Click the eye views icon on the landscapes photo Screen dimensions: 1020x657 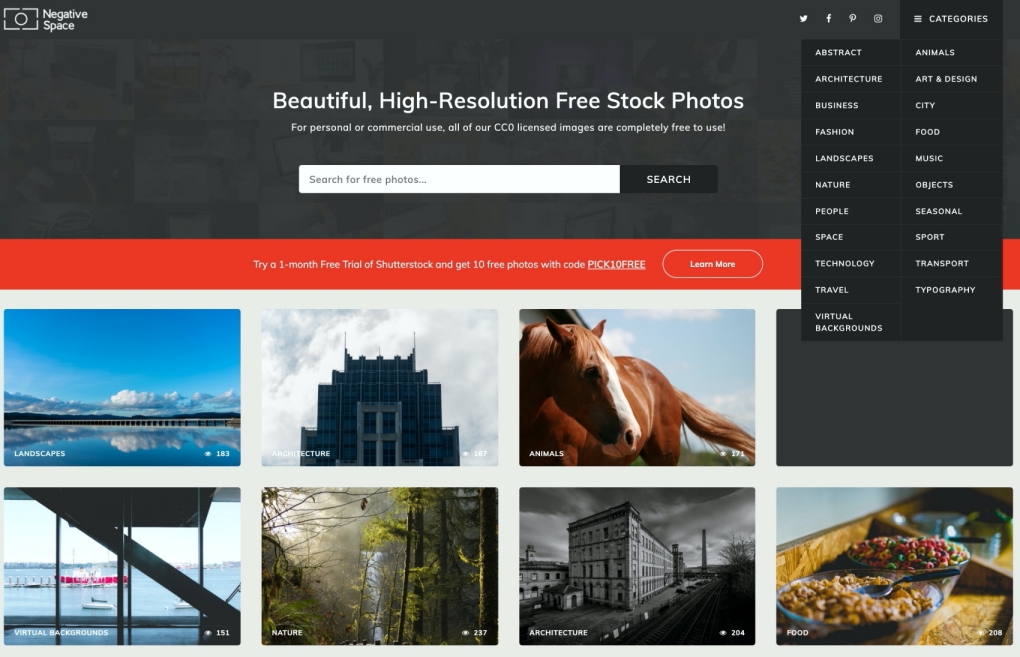(x=208, y=454)
